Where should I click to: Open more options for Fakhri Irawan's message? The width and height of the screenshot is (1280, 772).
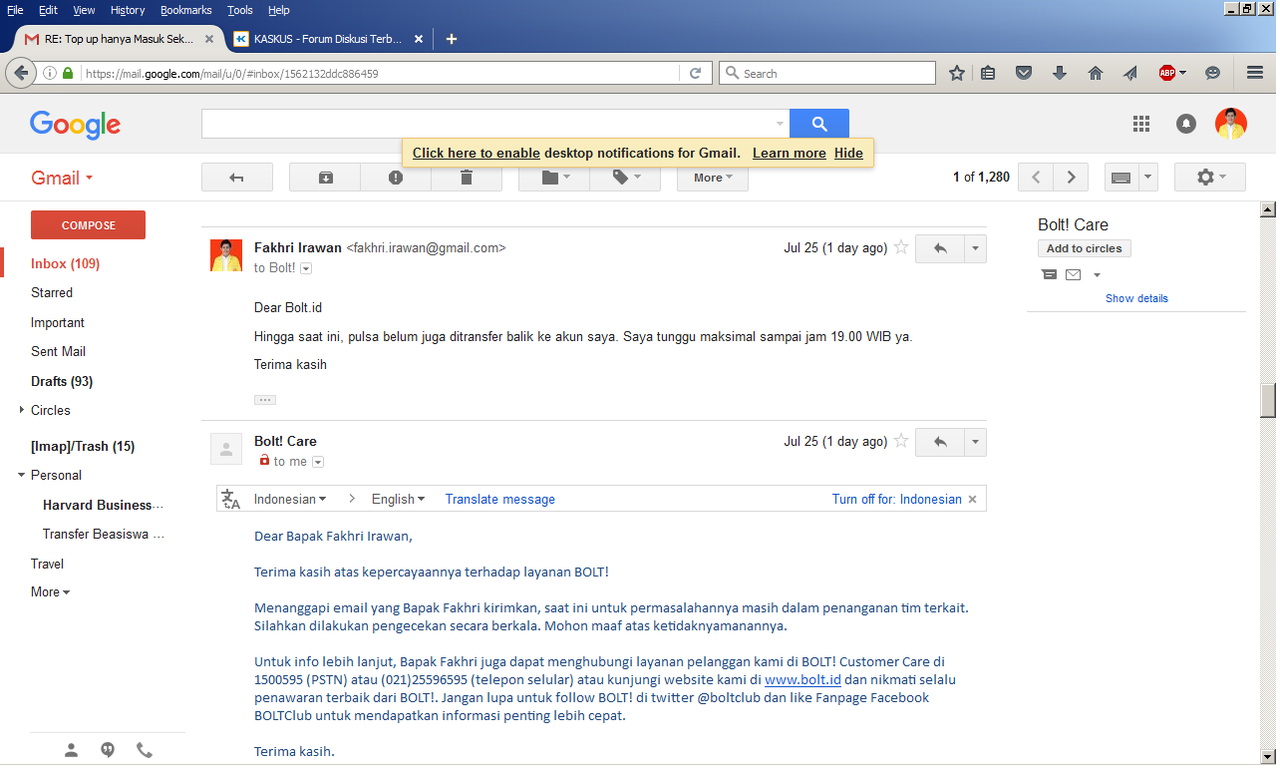click(x=976, y=248)
